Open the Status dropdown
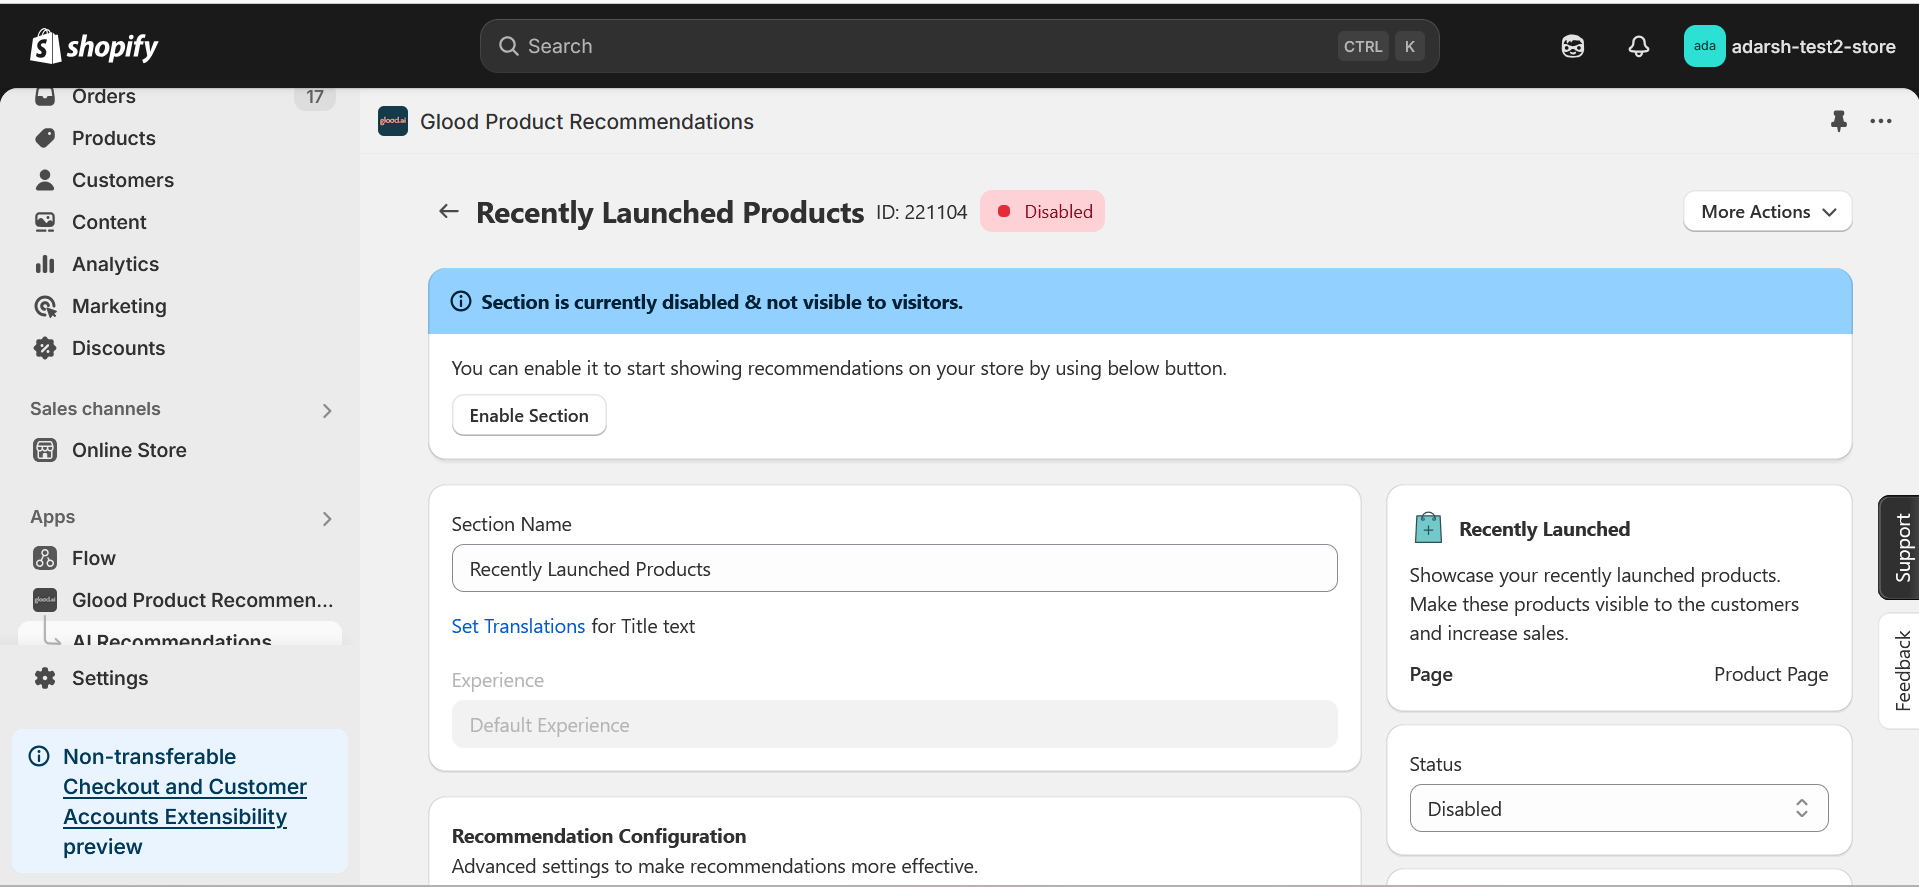Image resolution: width=1919 pixels, height=887 pixels. tap(1618, 808)
